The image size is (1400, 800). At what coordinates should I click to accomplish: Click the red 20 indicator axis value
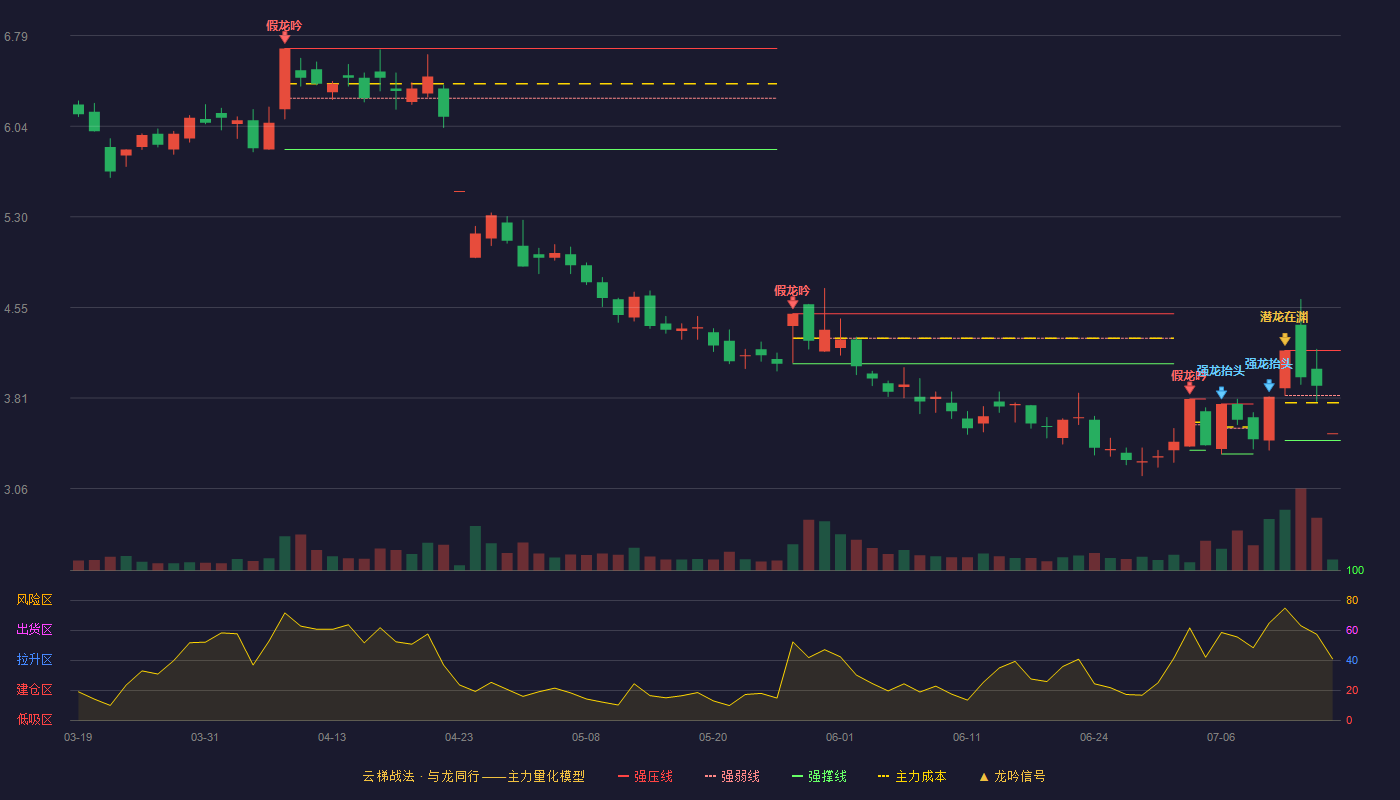pos(1352,690)
